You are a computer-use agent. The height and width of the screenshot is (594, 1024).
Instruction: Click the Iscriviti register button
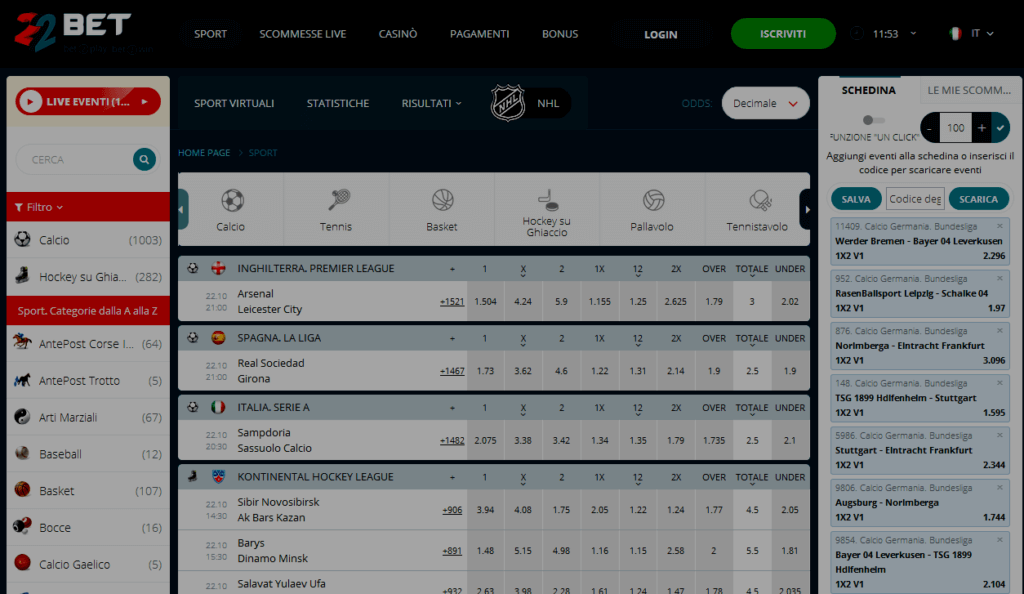782,33
